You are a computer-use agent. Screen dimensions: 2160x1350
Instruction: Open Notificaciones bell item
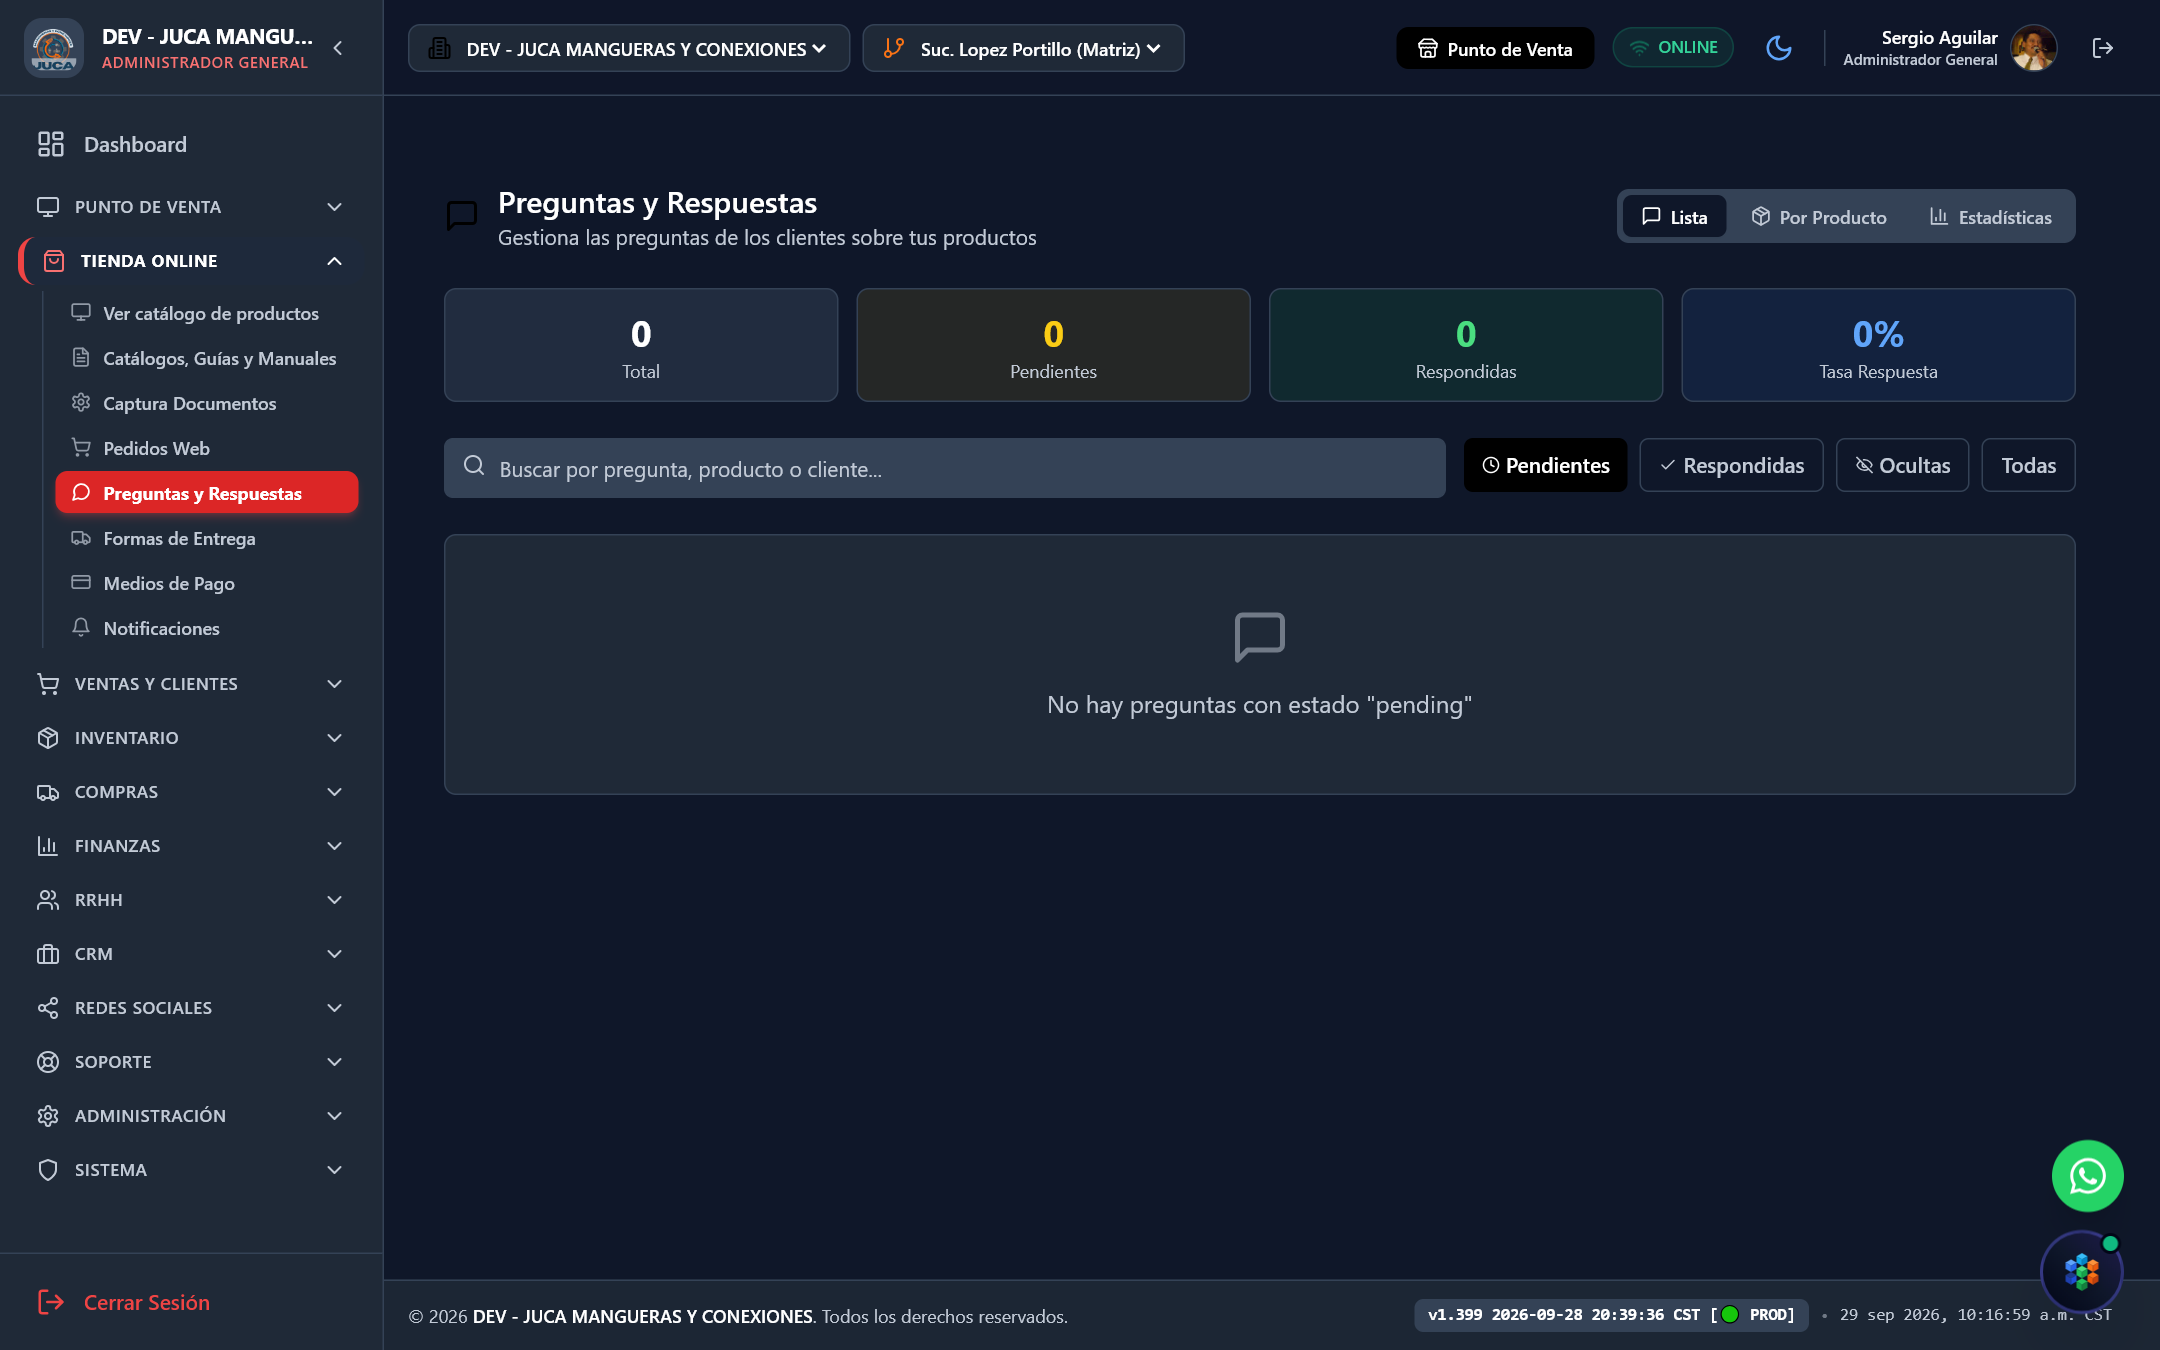[x=207, y=628]
